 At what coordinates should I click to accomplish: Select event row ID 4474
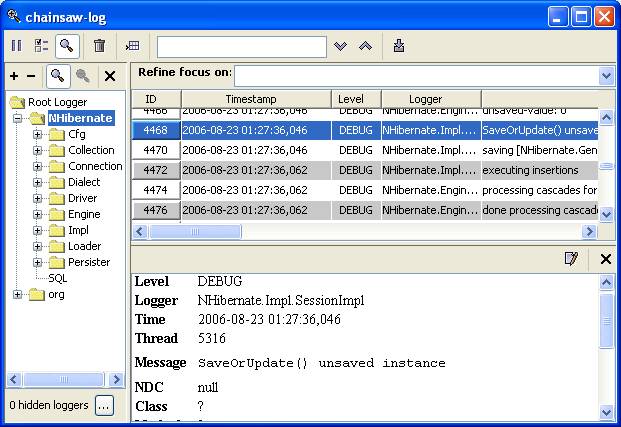[365, 190]
